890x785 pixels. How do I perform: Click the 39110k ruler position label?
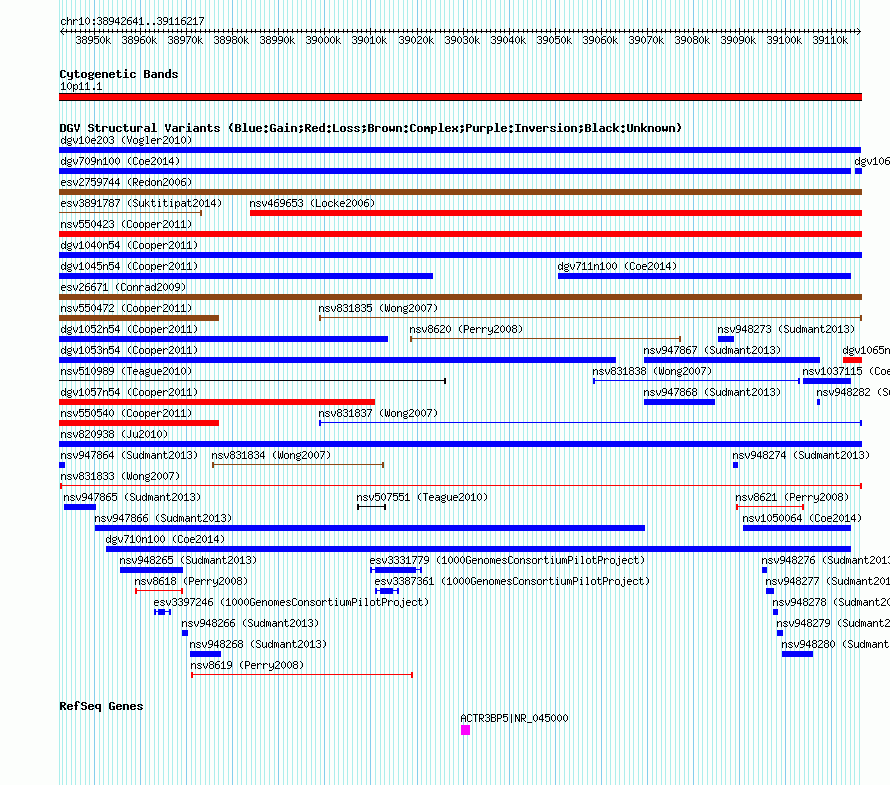pyautogui.click(x=830, y=40)
